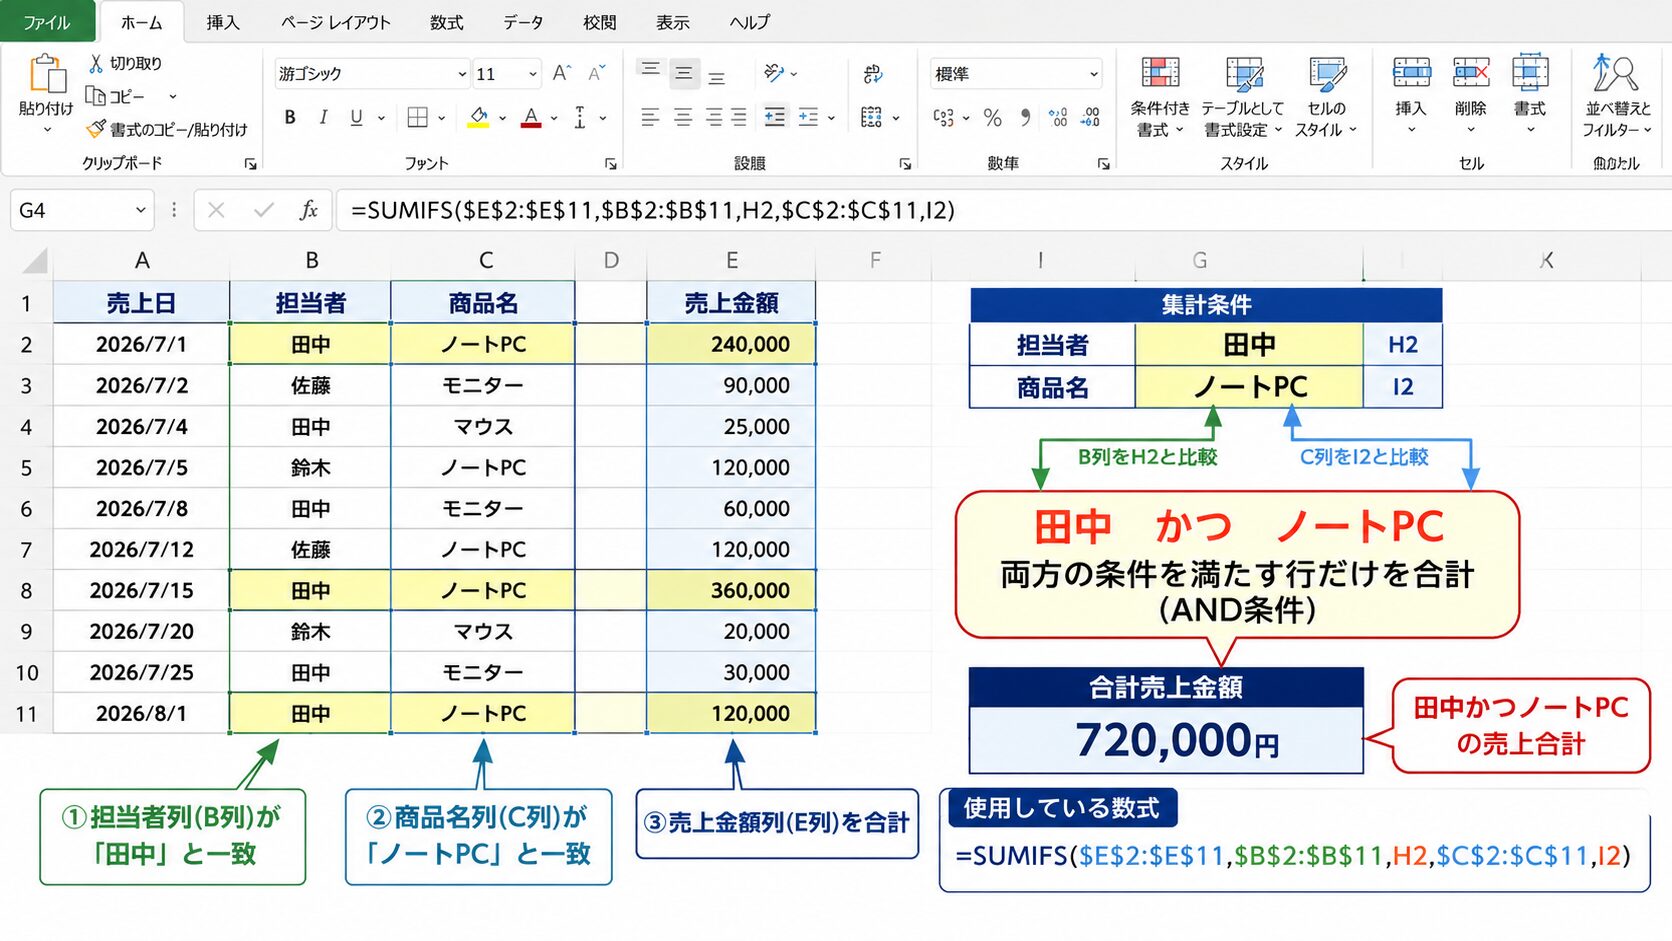1672x941 pixels.
Task: Open the Font group dialog launcher
Action: 610,164
